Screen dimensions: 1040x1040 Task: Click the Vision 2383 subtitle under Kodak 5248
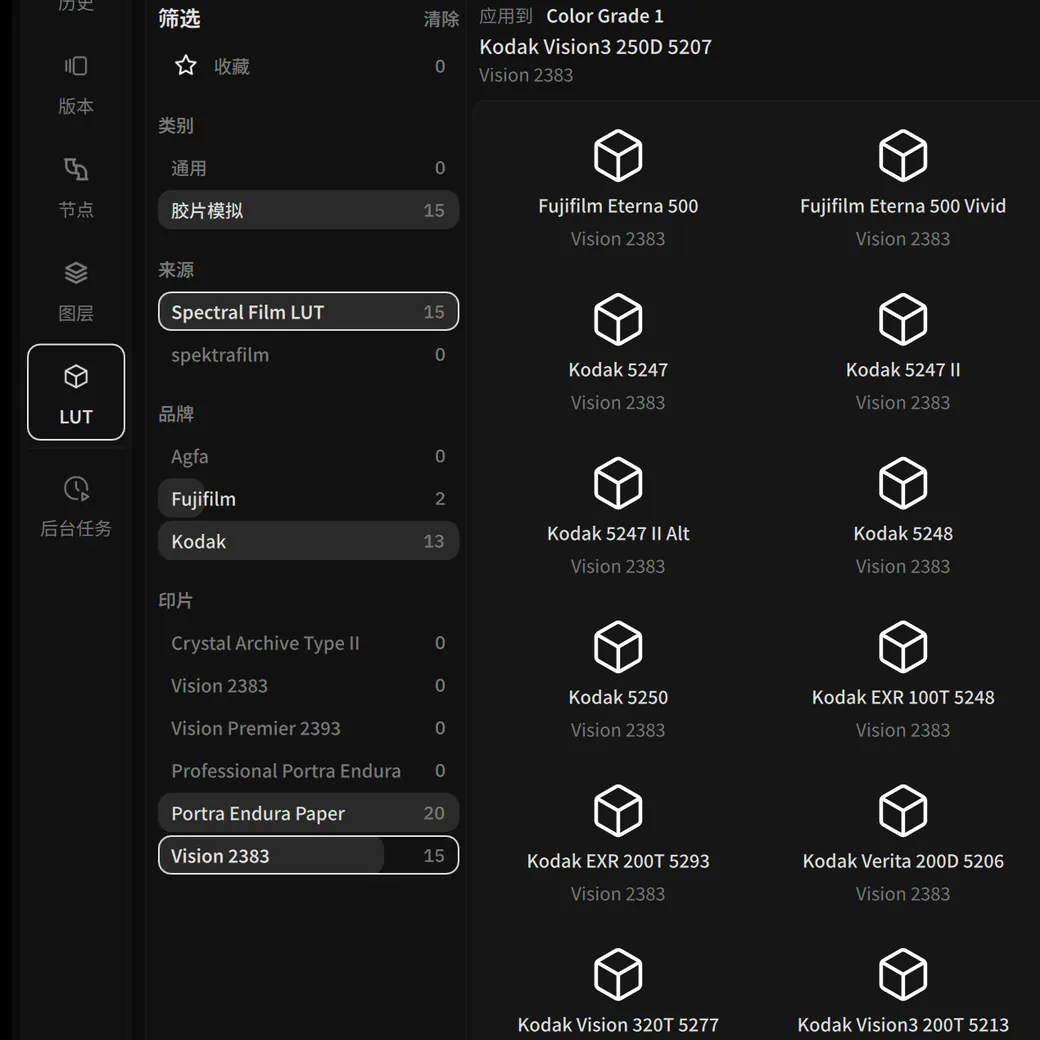[x=903, y=566]
